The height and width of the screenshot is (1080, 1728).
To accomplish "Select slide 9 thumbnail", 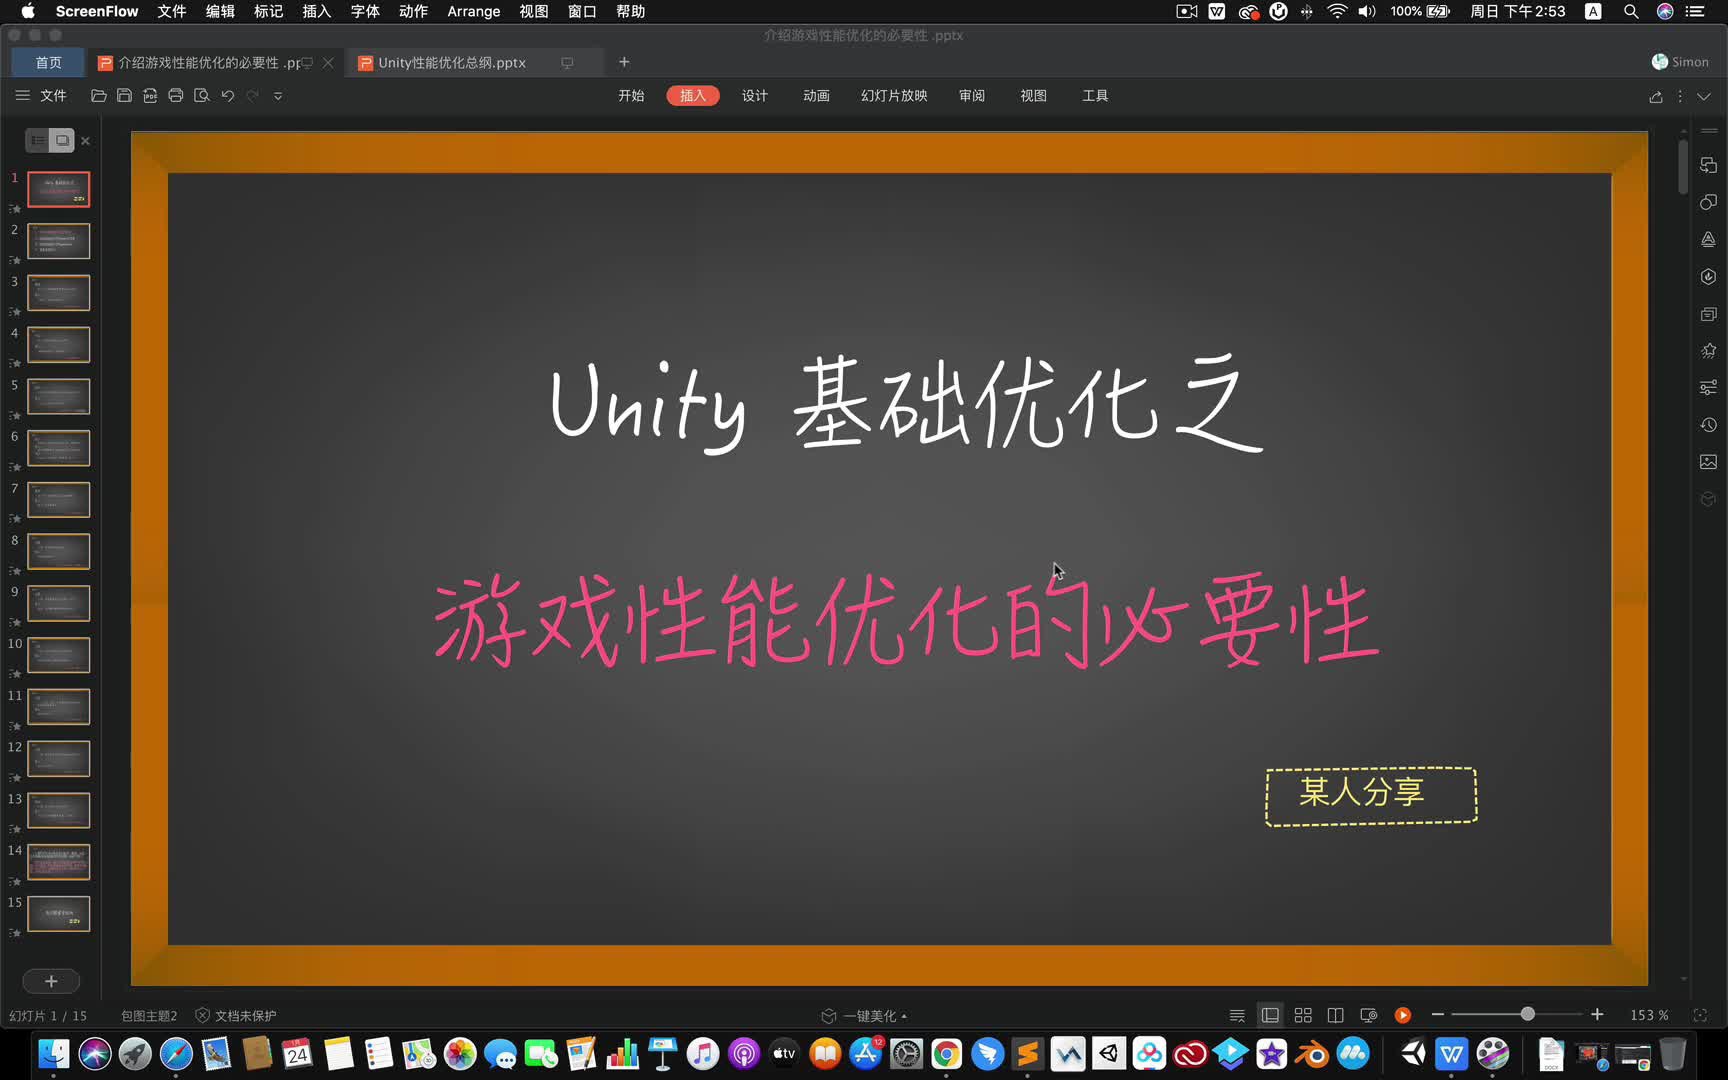I will (58, 603).
